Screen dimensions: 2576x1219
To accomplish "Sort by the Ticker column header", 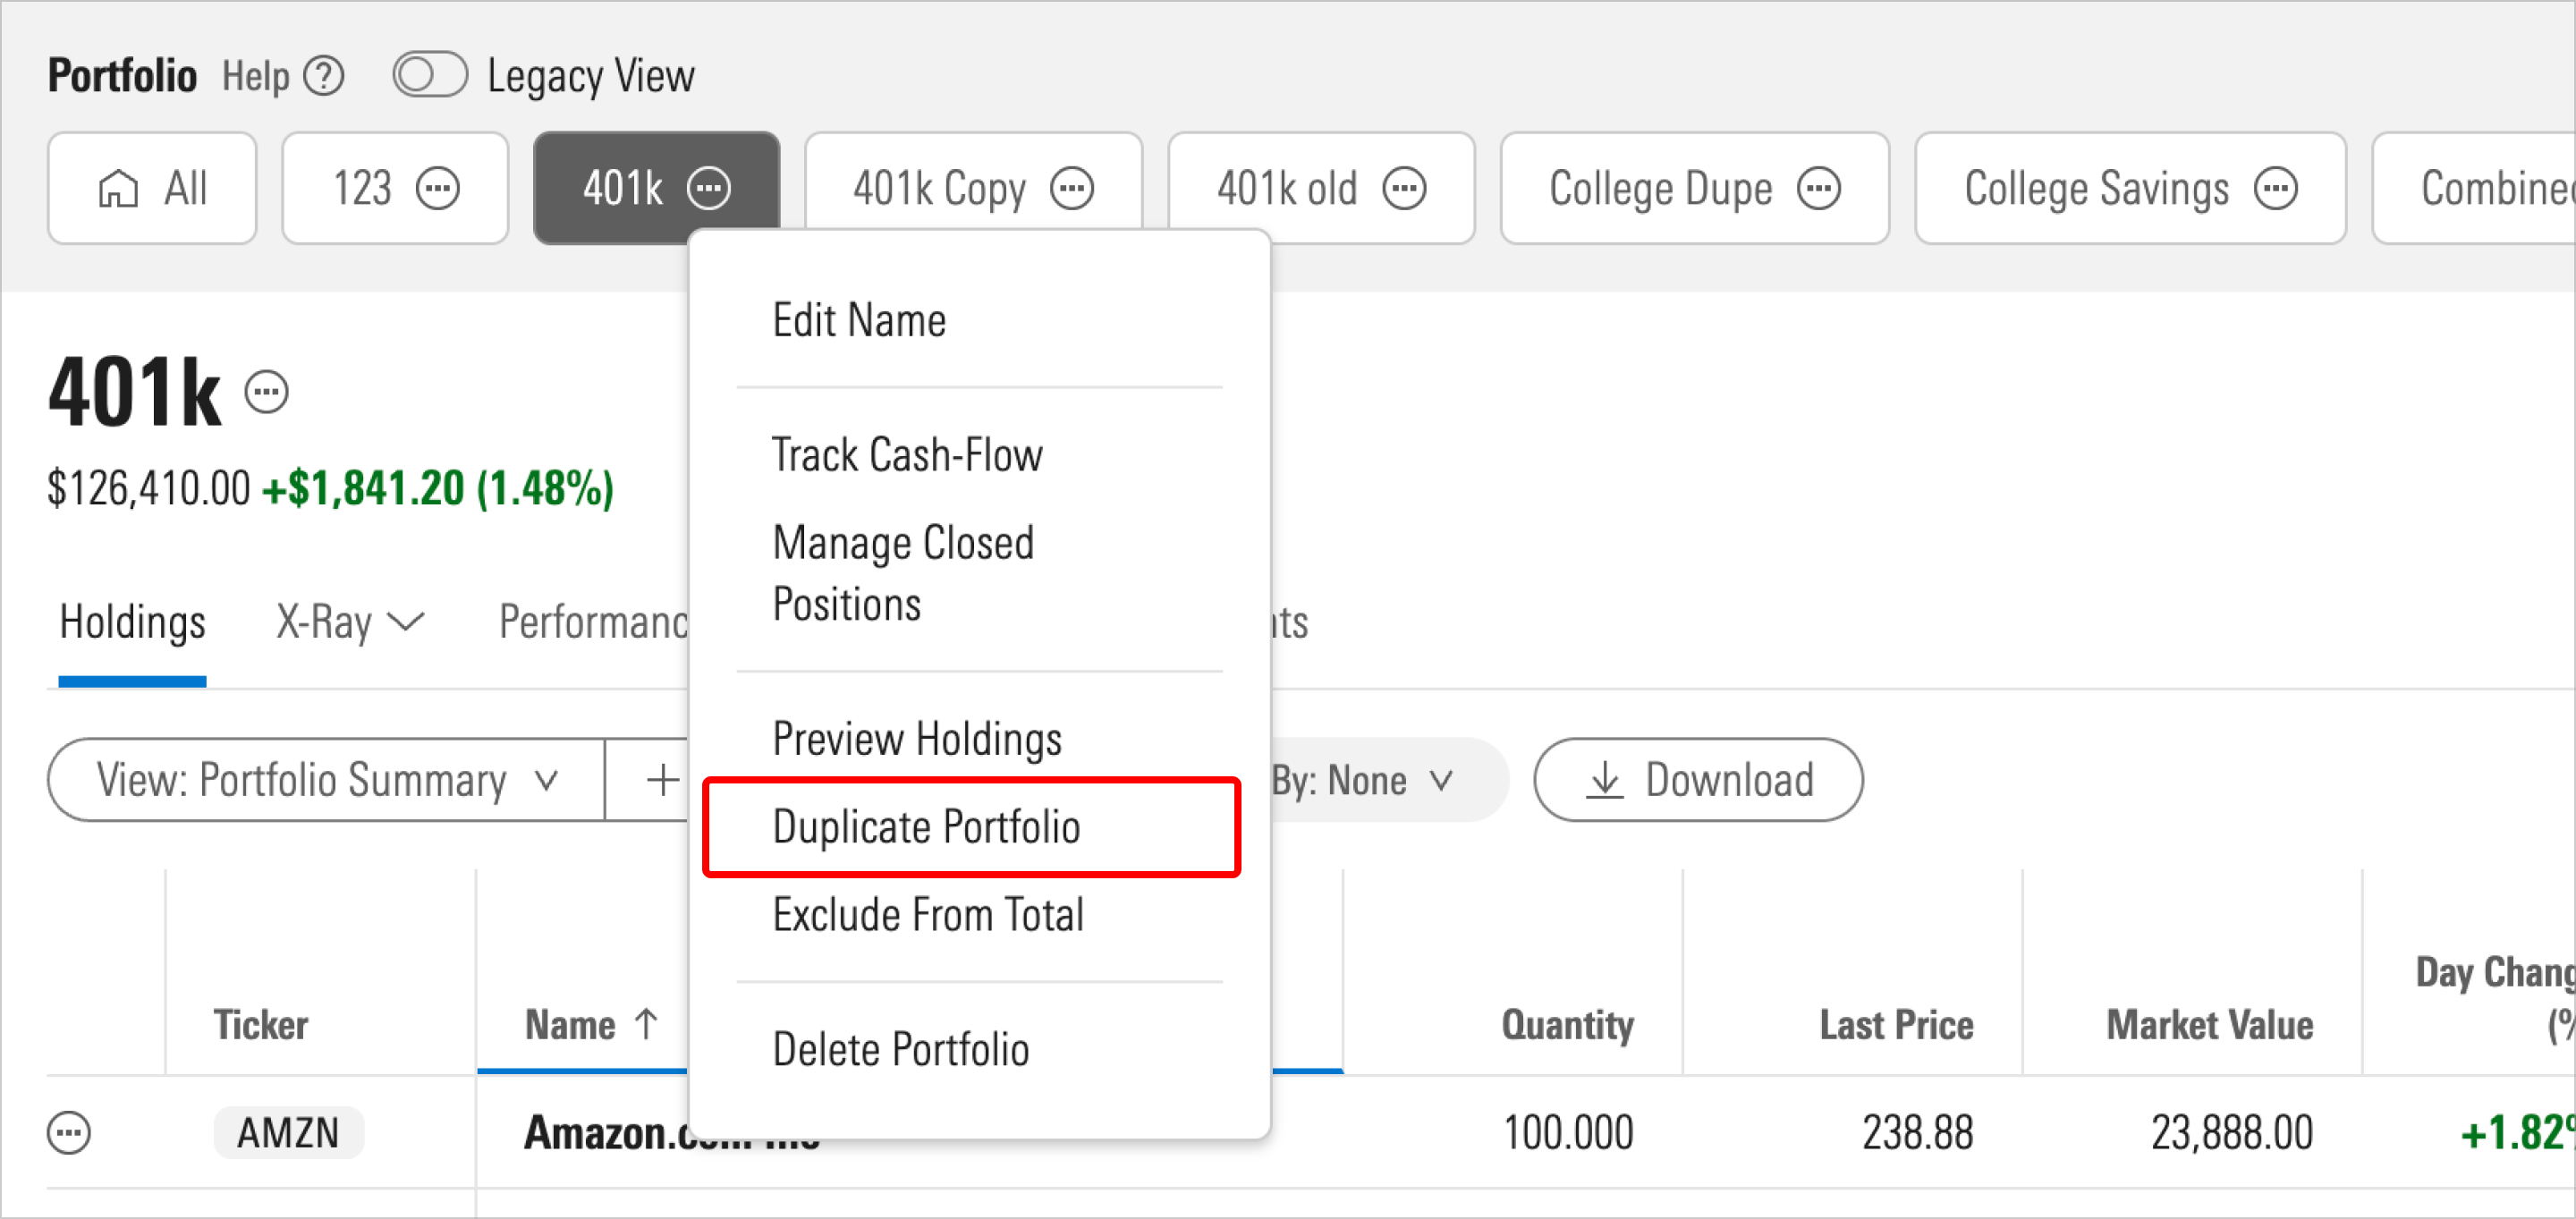I will click(260, 1025).
